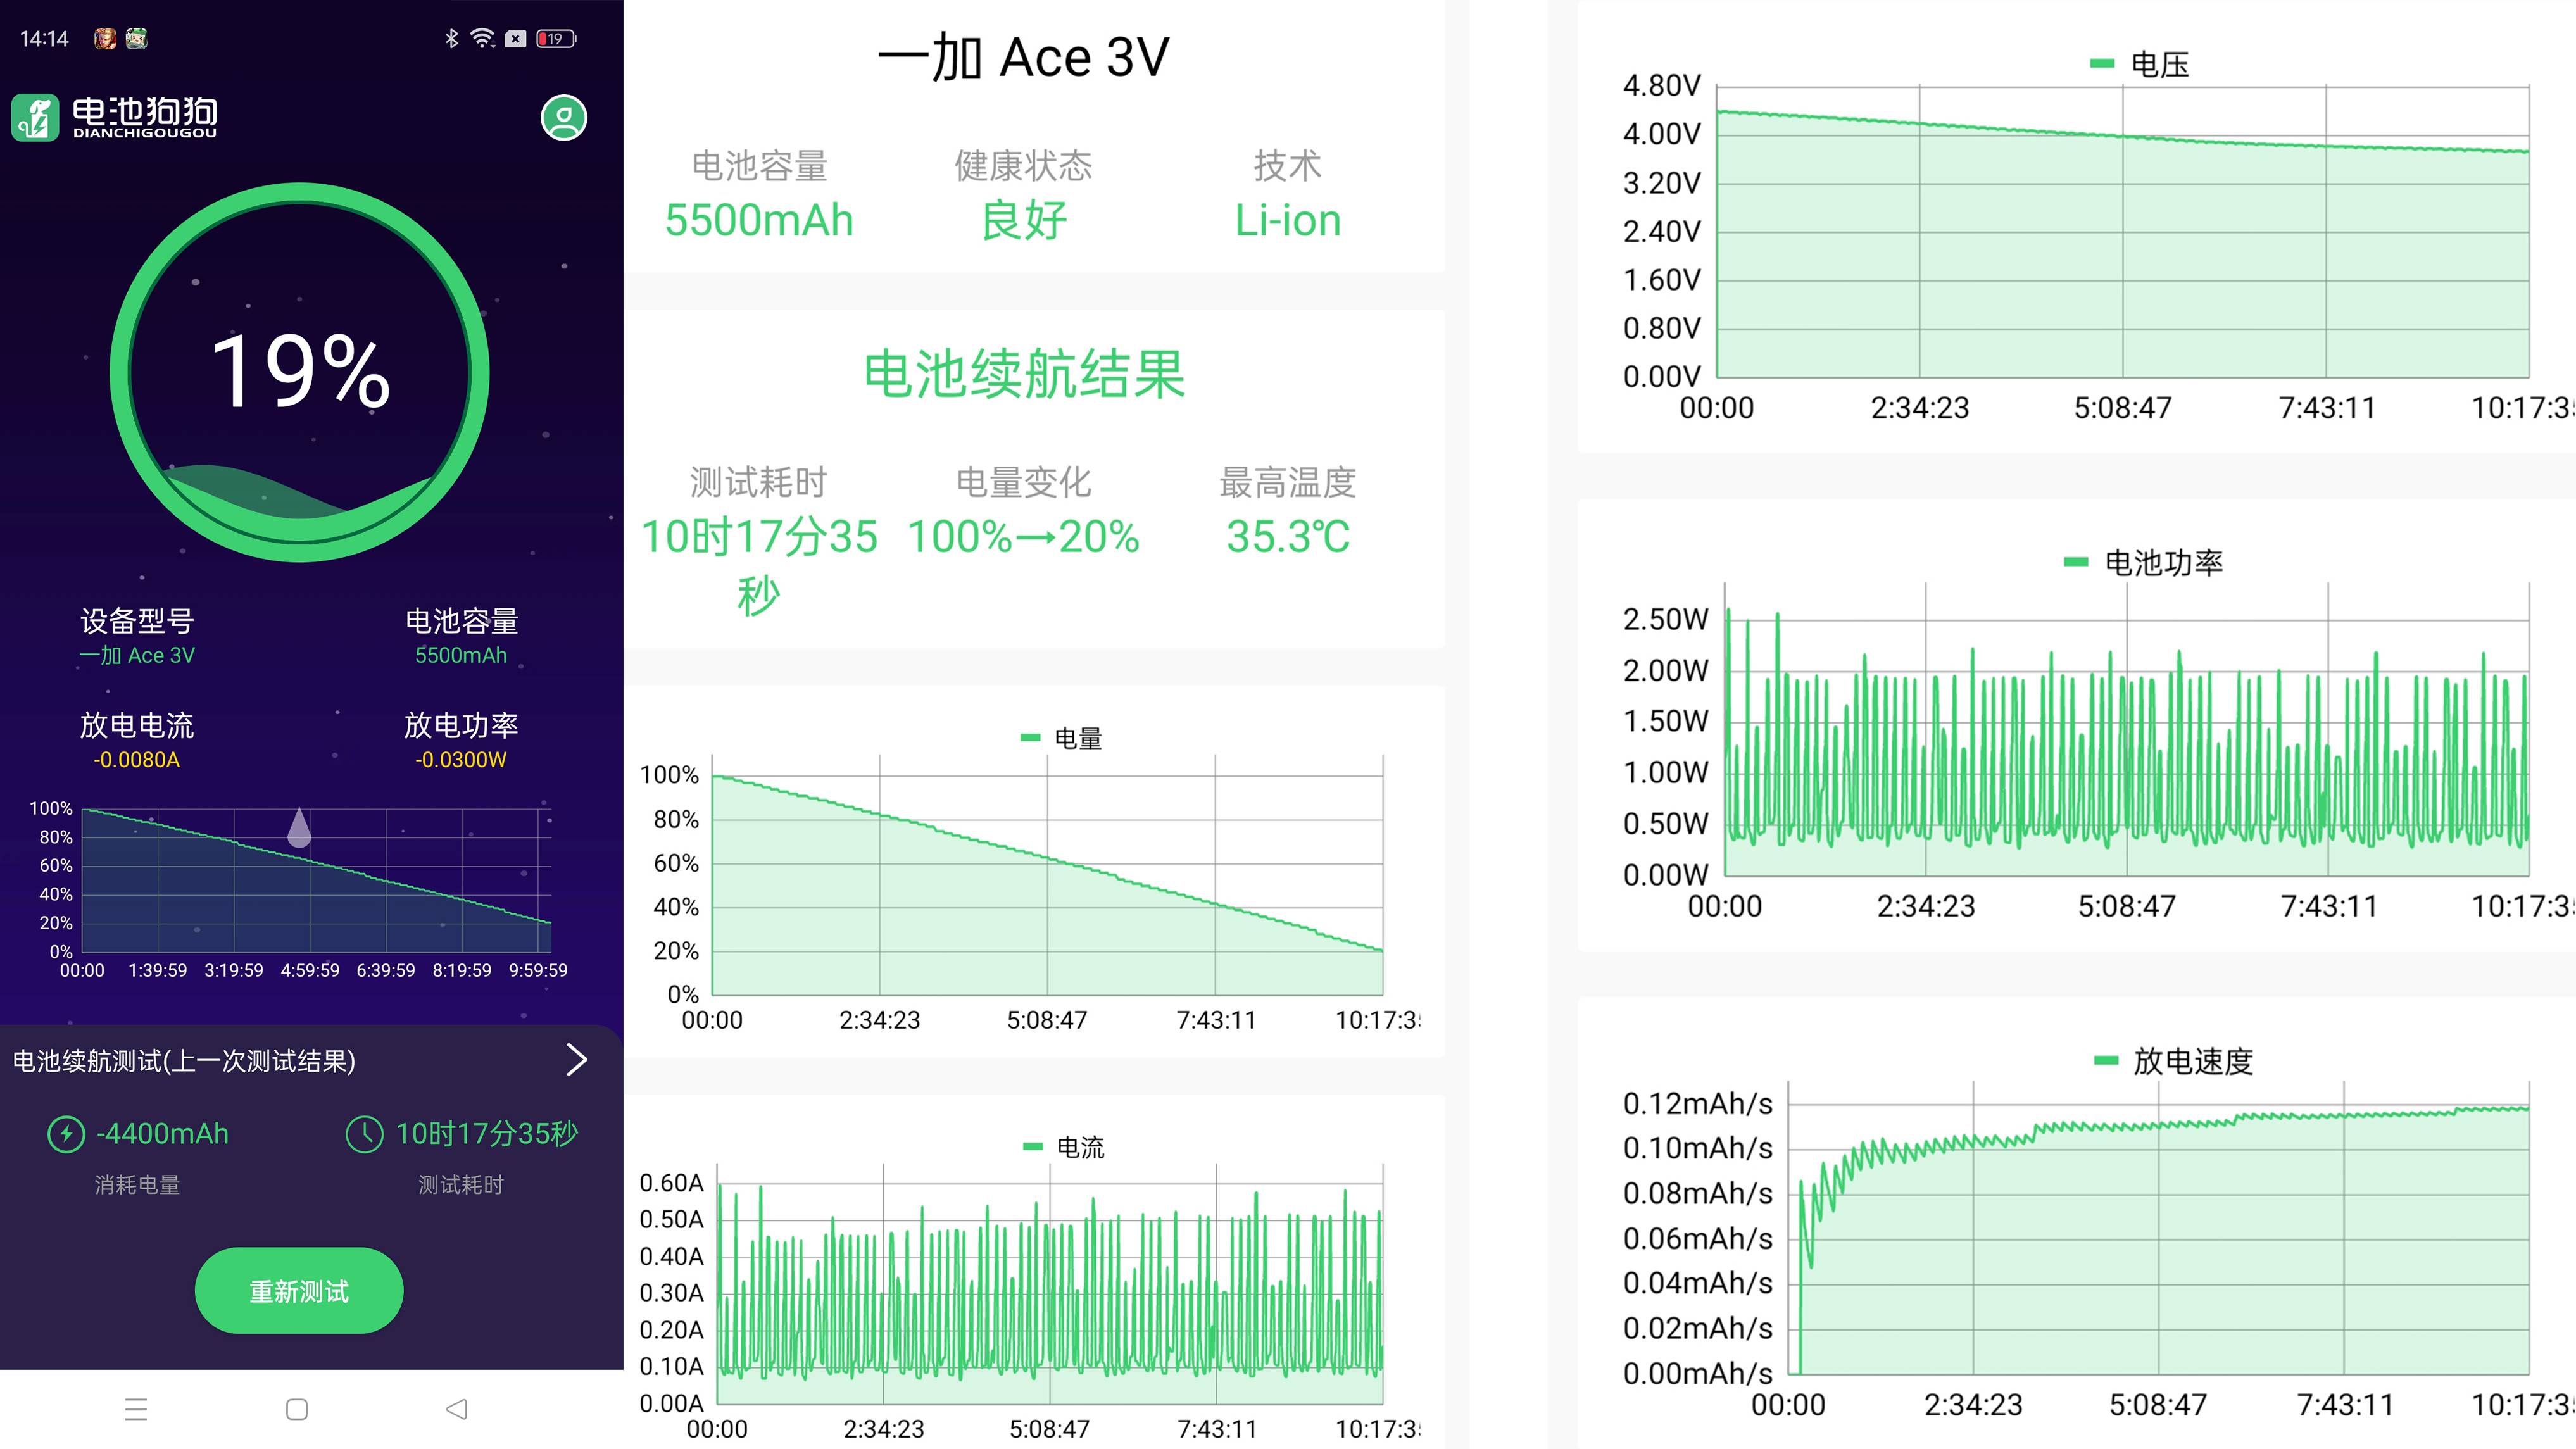The height and width of the screenshot is (1449, 2576).
Task: Click the lightning bolt consumed power icon
Action: 66,1134
